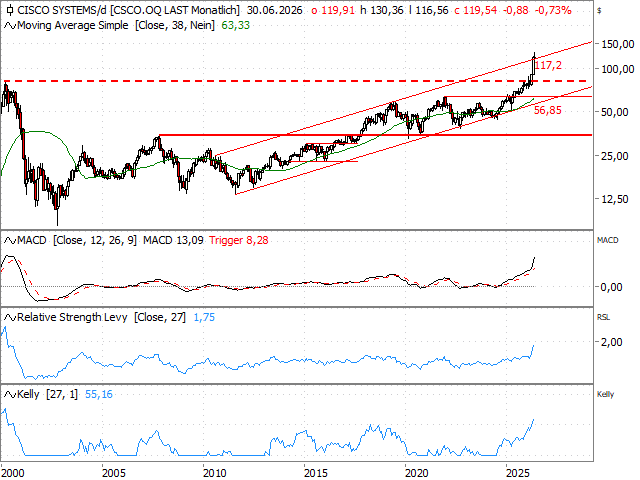
Task: Click the 2025 time axis label
Action: click(518, 473)
